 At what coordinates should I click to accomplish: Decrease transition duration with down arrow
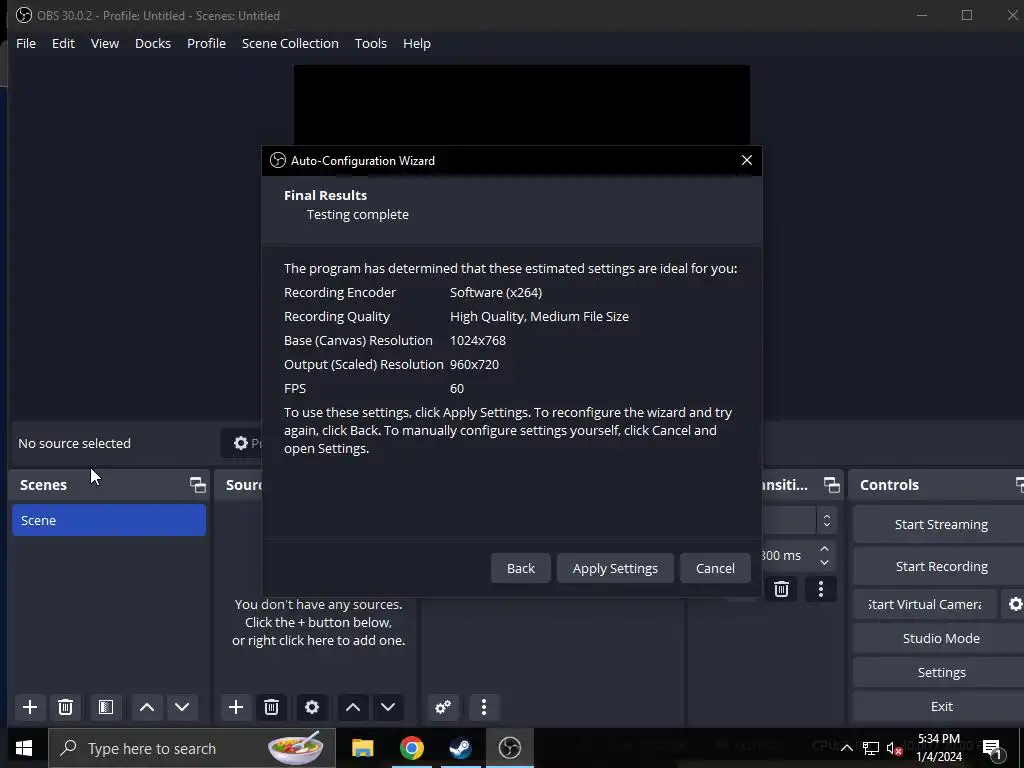pyautogui.click(x=824, y=562)
